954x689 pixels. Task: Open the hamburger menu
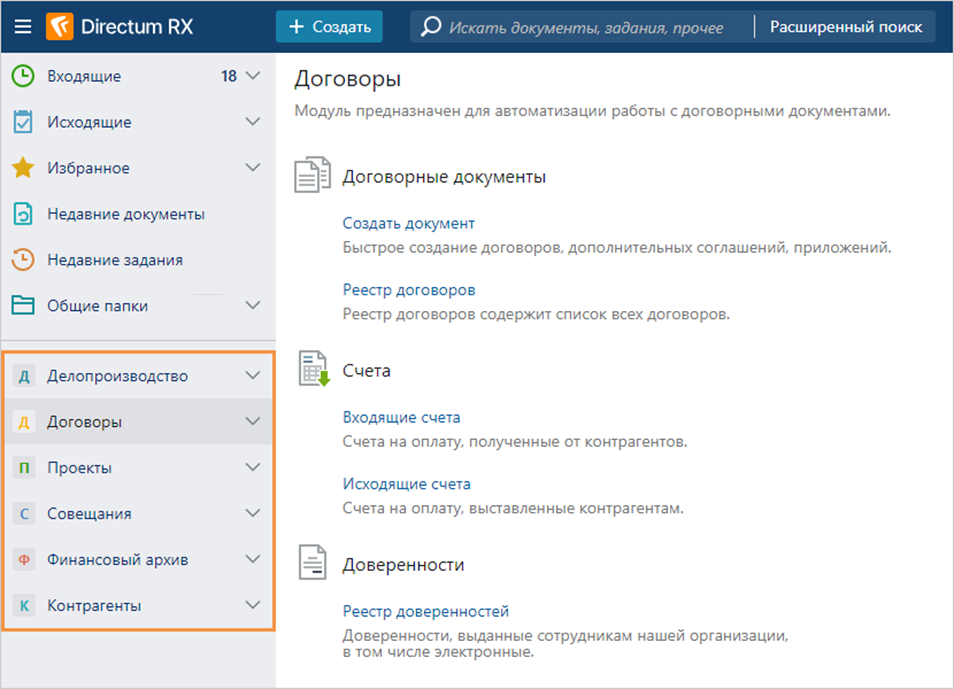(23, 27)
